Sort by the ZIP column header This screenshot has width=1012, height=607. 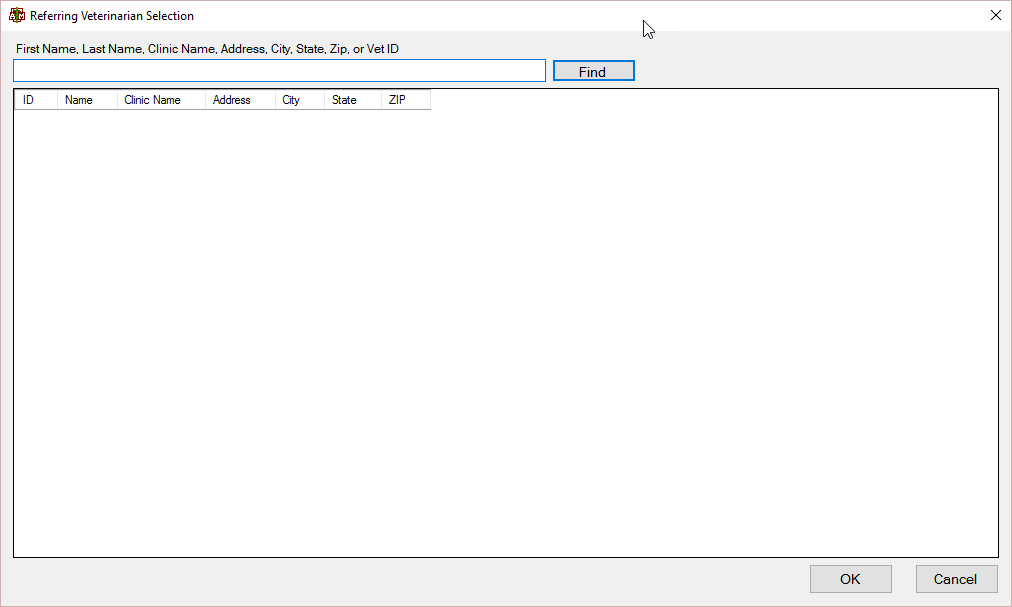tap(405, 100)
